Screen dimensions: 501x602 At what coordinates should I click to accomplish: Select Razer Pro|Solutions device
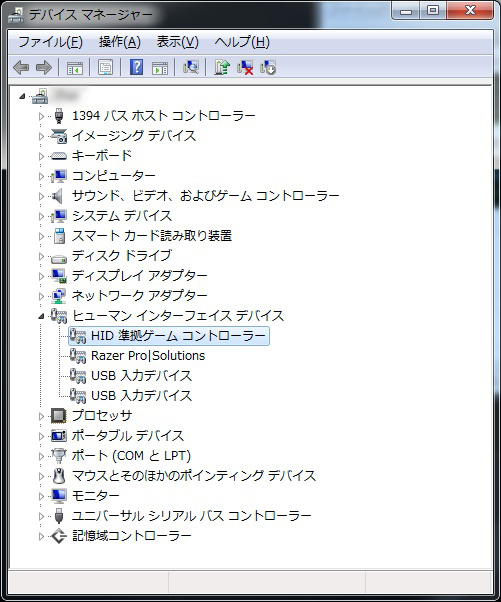[148, 356]
